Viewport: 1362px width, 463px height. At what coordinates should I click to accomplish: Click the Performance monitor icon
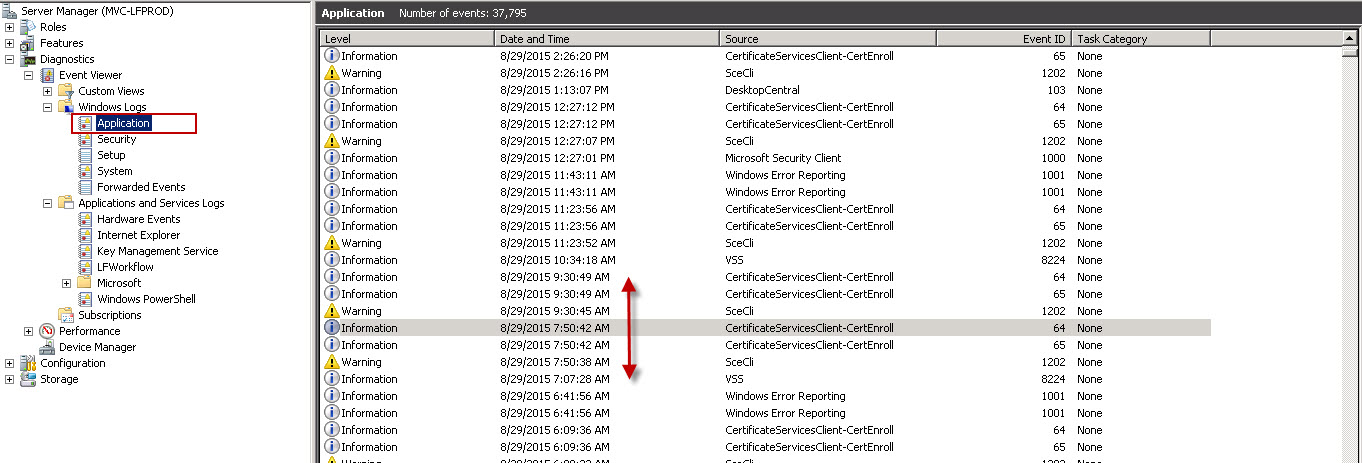(47, 331)
